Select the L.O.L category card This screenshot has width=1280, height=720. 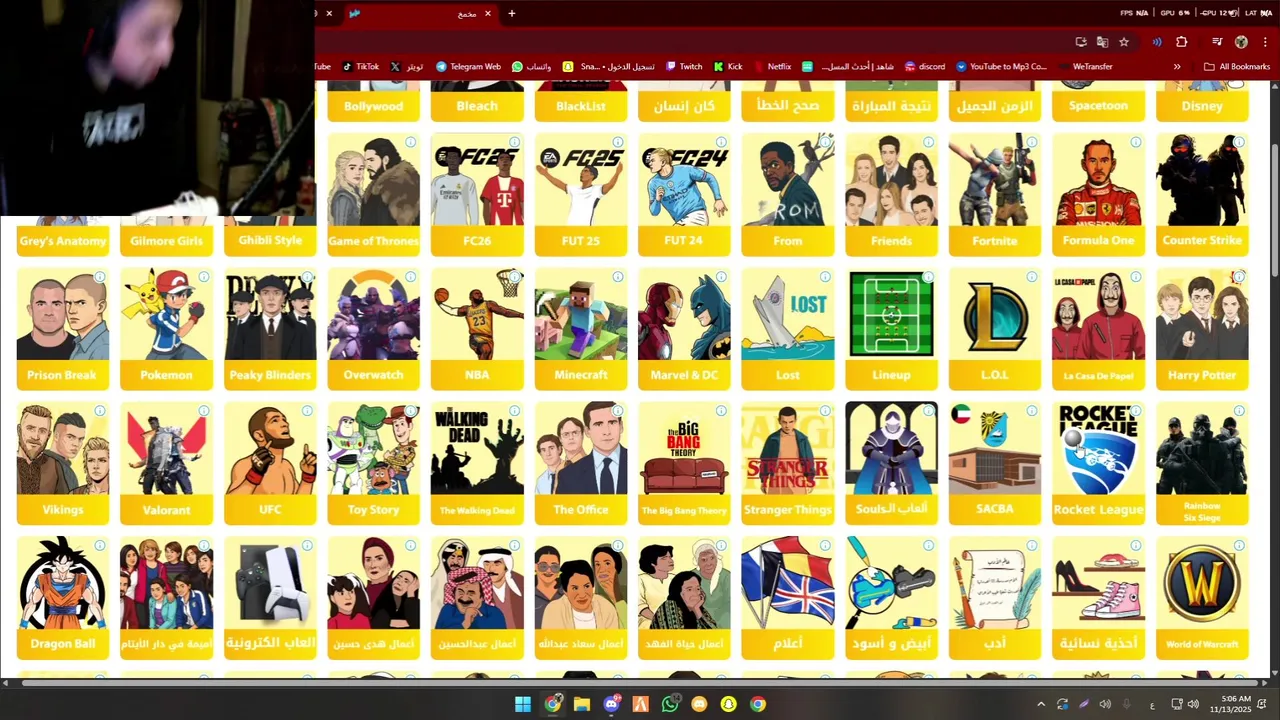(995, 328)
